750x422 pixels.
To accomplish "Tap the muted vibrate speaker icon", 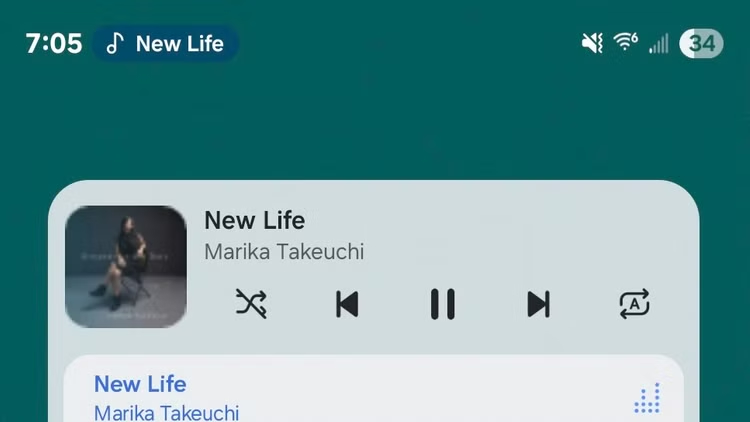I will tap(592, 44).
